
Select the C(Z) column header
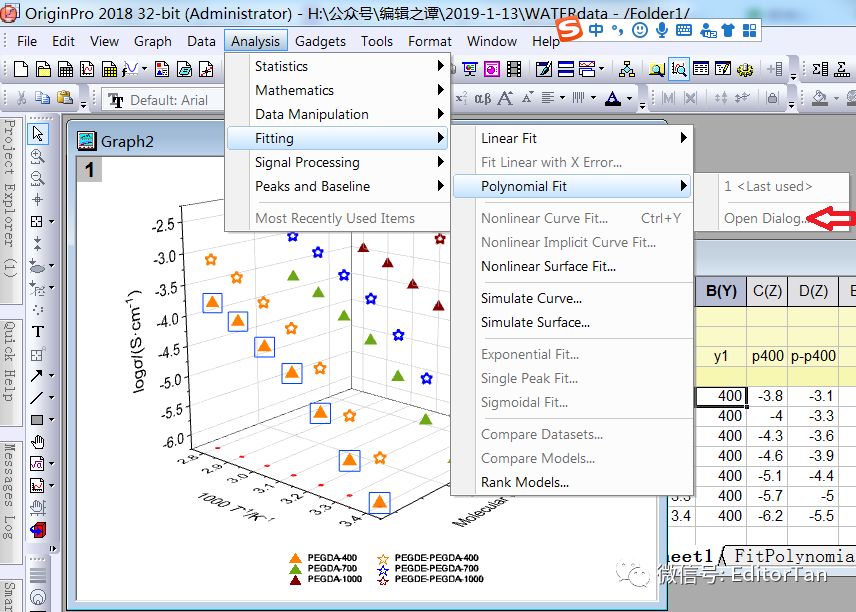[x=767, y=291]
